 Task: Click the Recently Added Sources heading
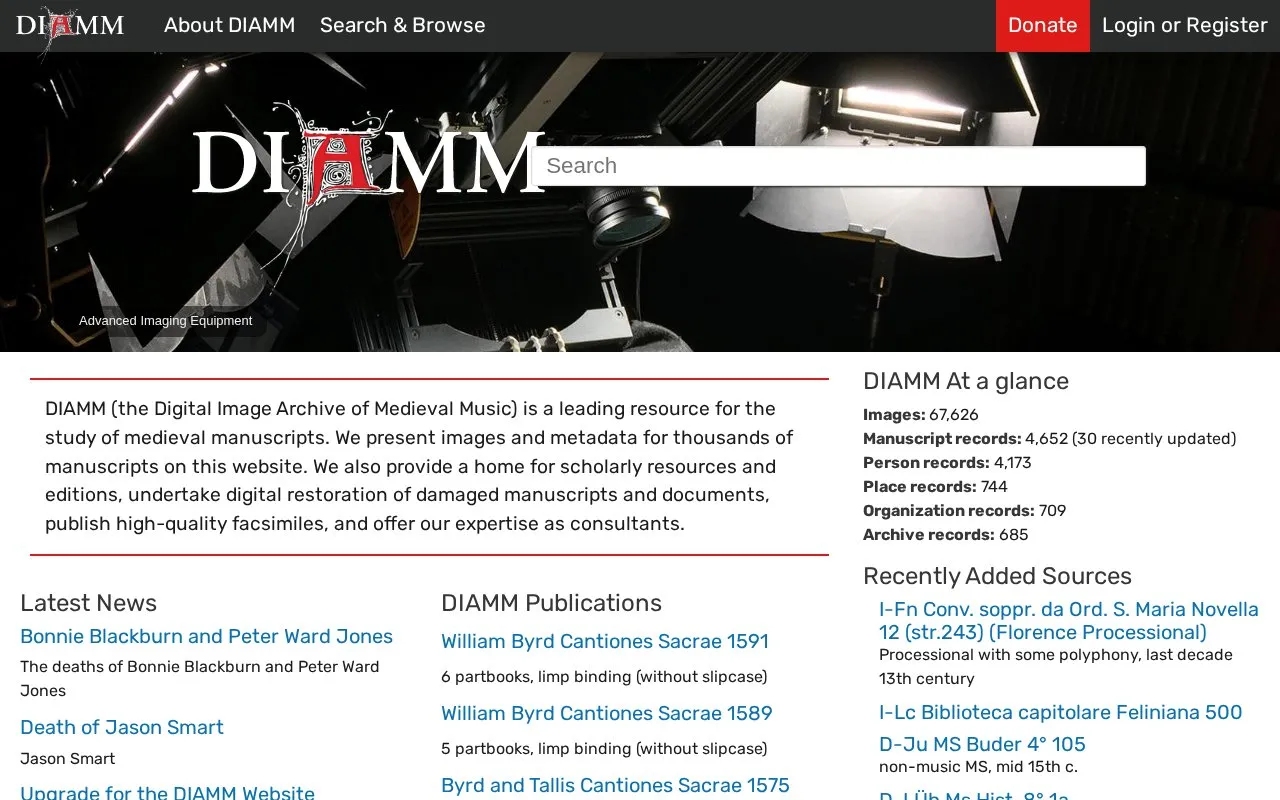click(x=997, y=576)
